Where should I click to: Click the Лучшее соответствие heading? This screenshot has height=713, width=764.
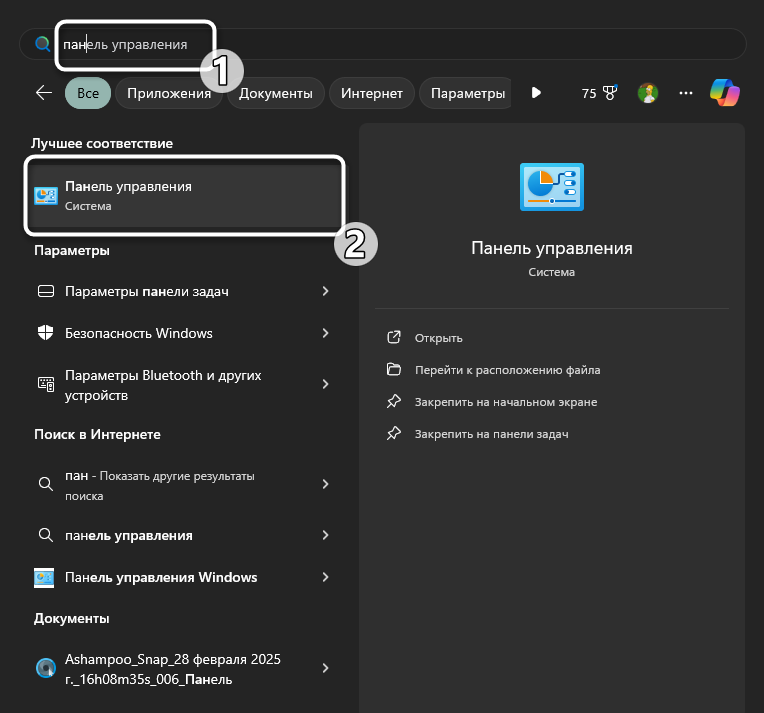(x=102, y=143)
